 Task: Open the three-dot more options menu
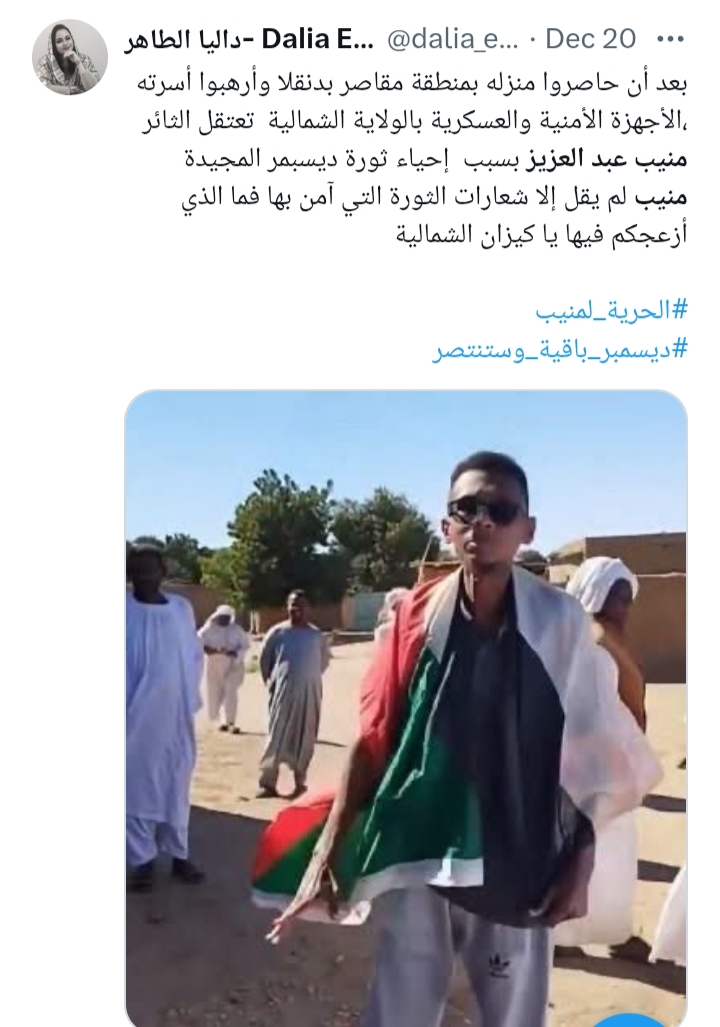[x=670, y=39]
